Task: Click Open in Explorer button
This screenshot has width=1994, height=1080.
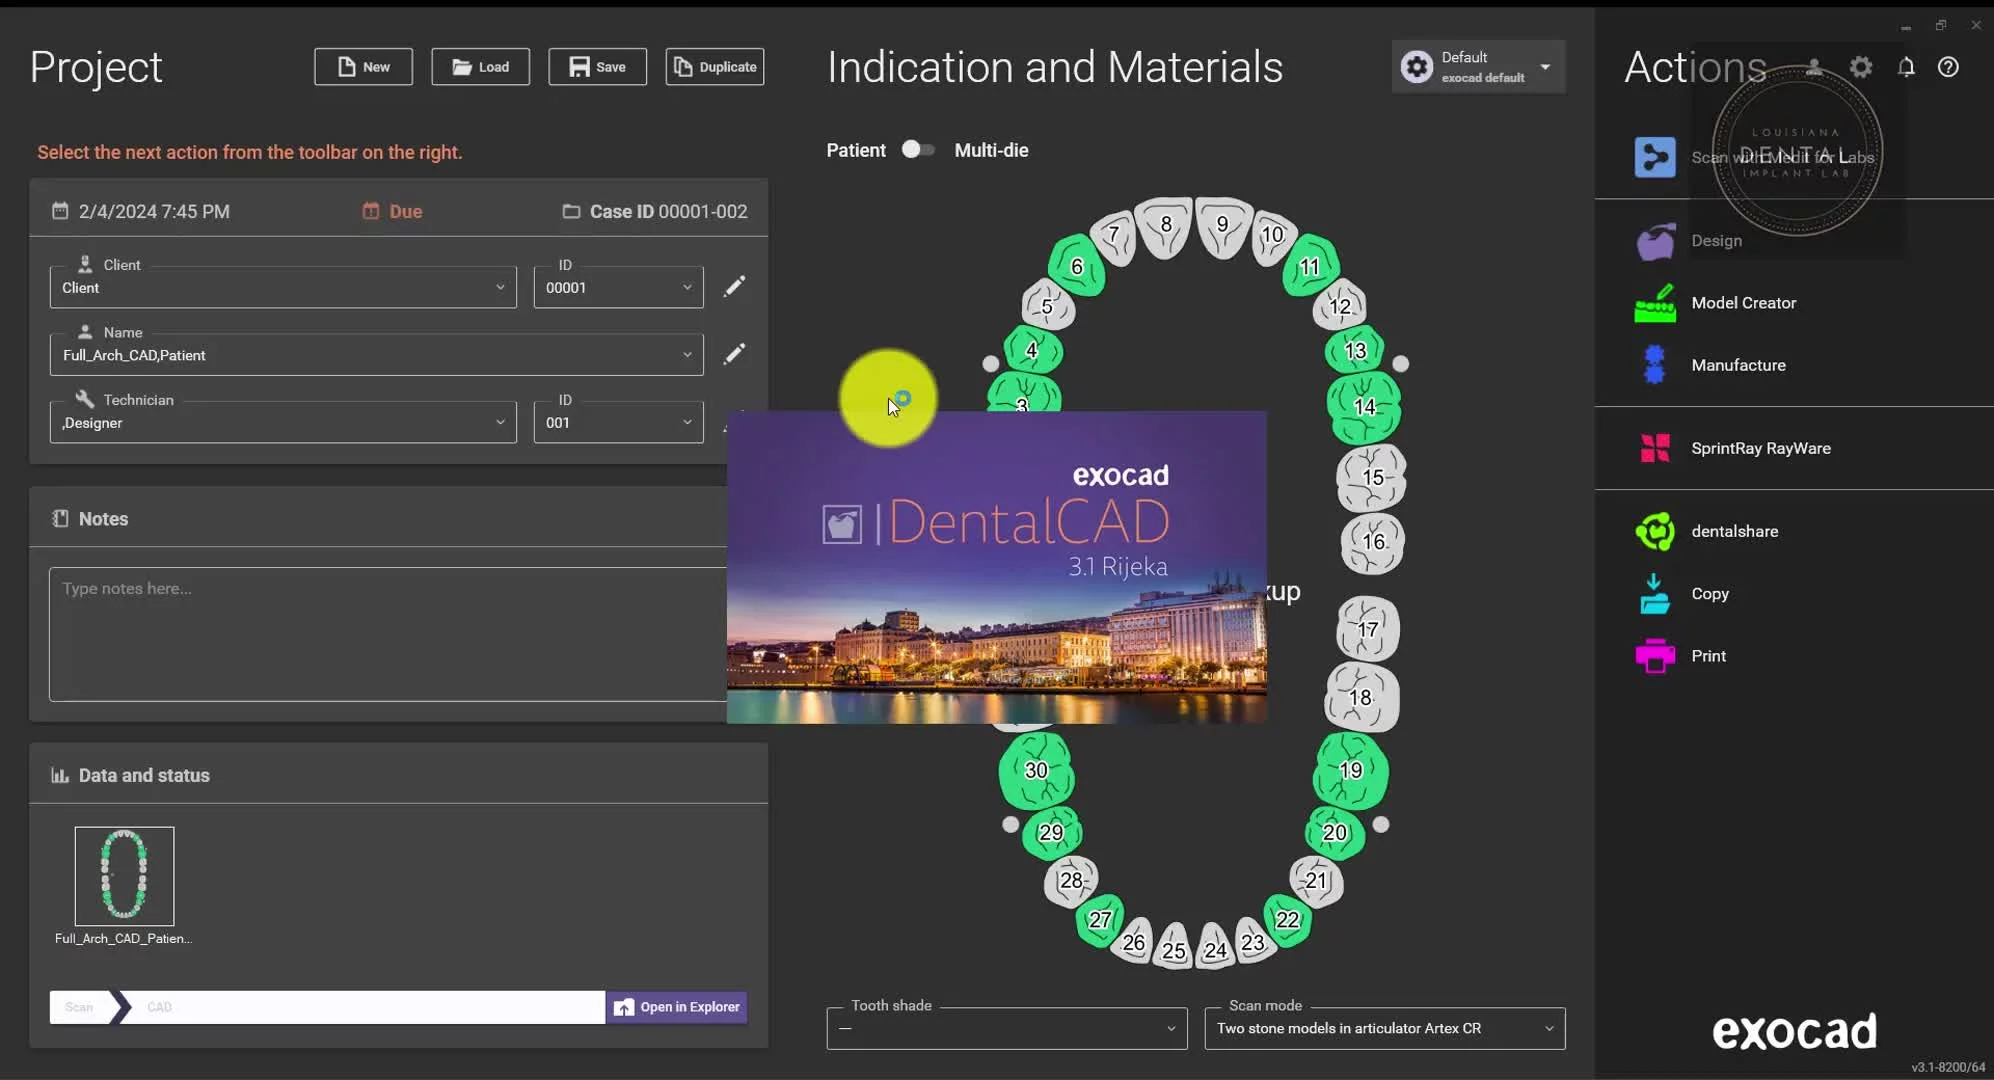Action: click(677, 1007)
